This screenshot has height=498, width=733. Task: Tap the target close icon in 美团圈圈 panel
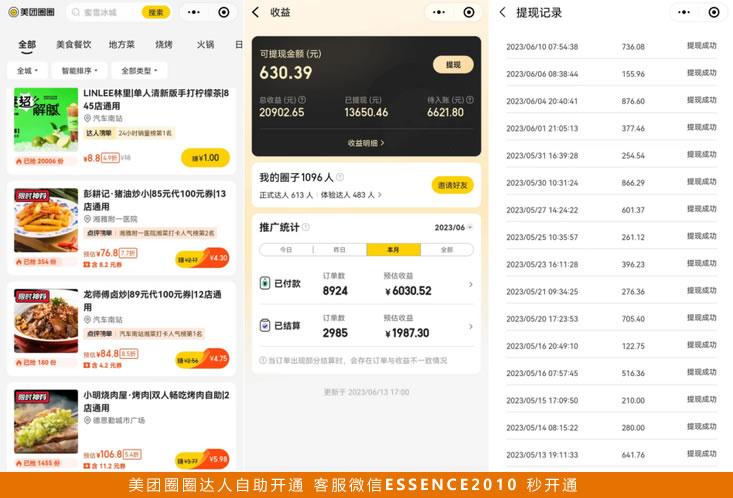pyautogui.click(x=224, y=12)
